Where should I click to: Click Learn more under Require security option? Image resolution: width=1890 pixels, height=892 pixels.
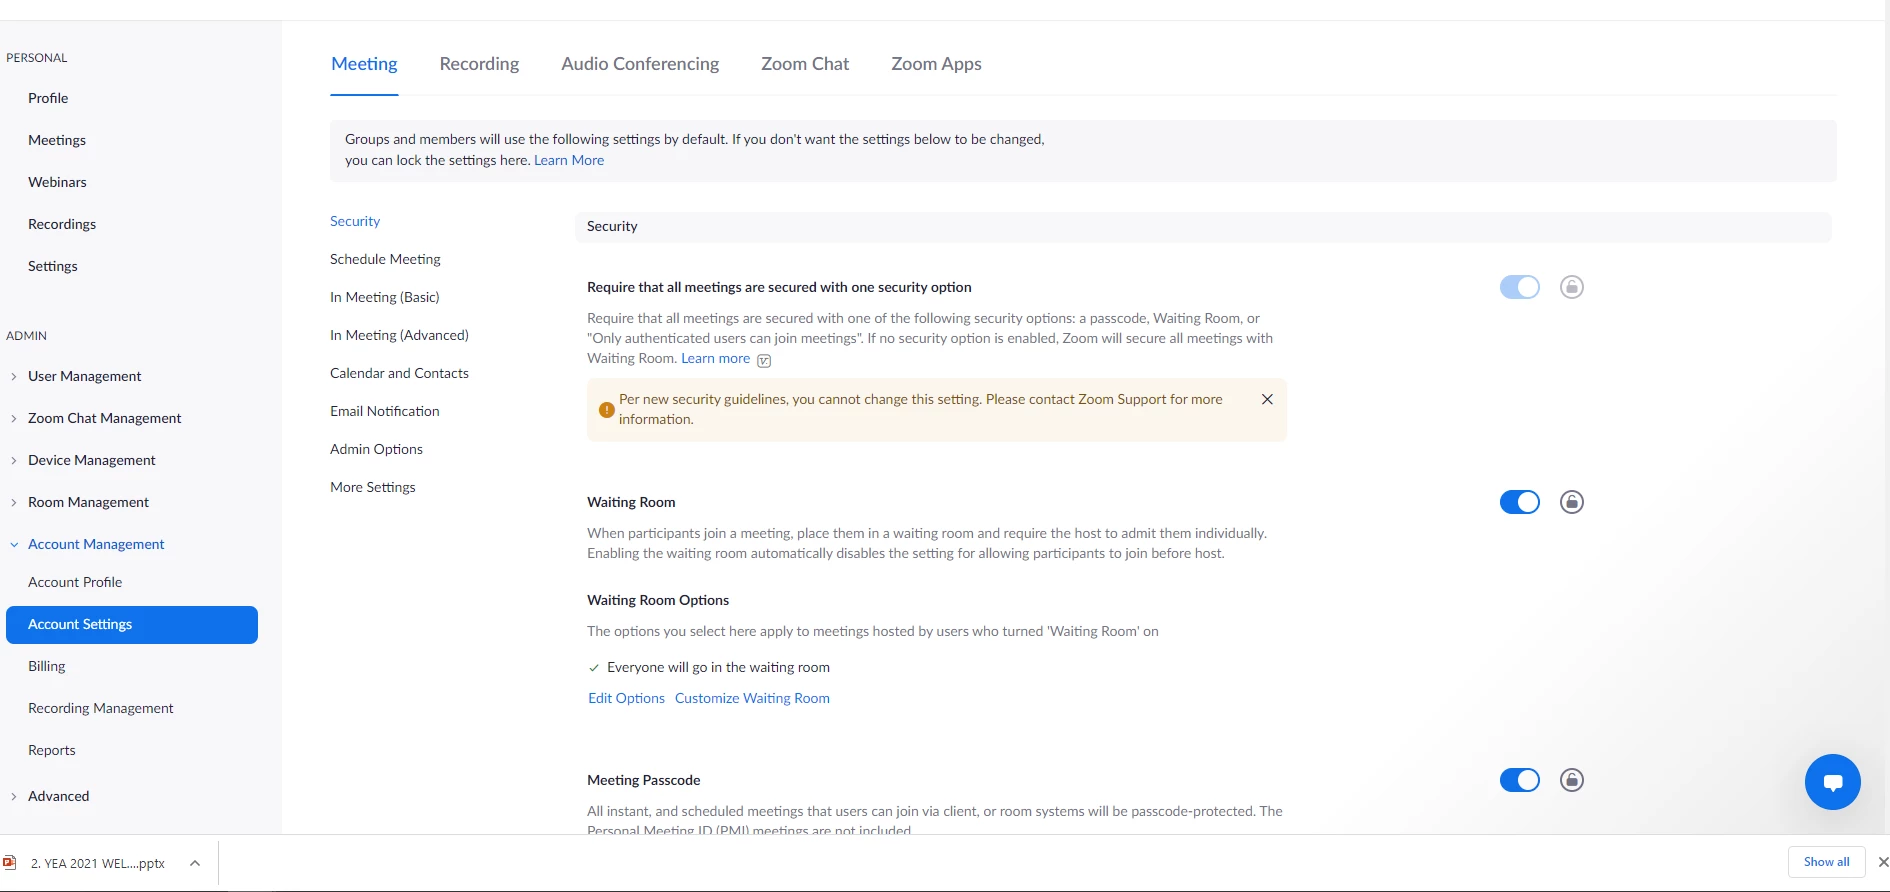point(715,358)
